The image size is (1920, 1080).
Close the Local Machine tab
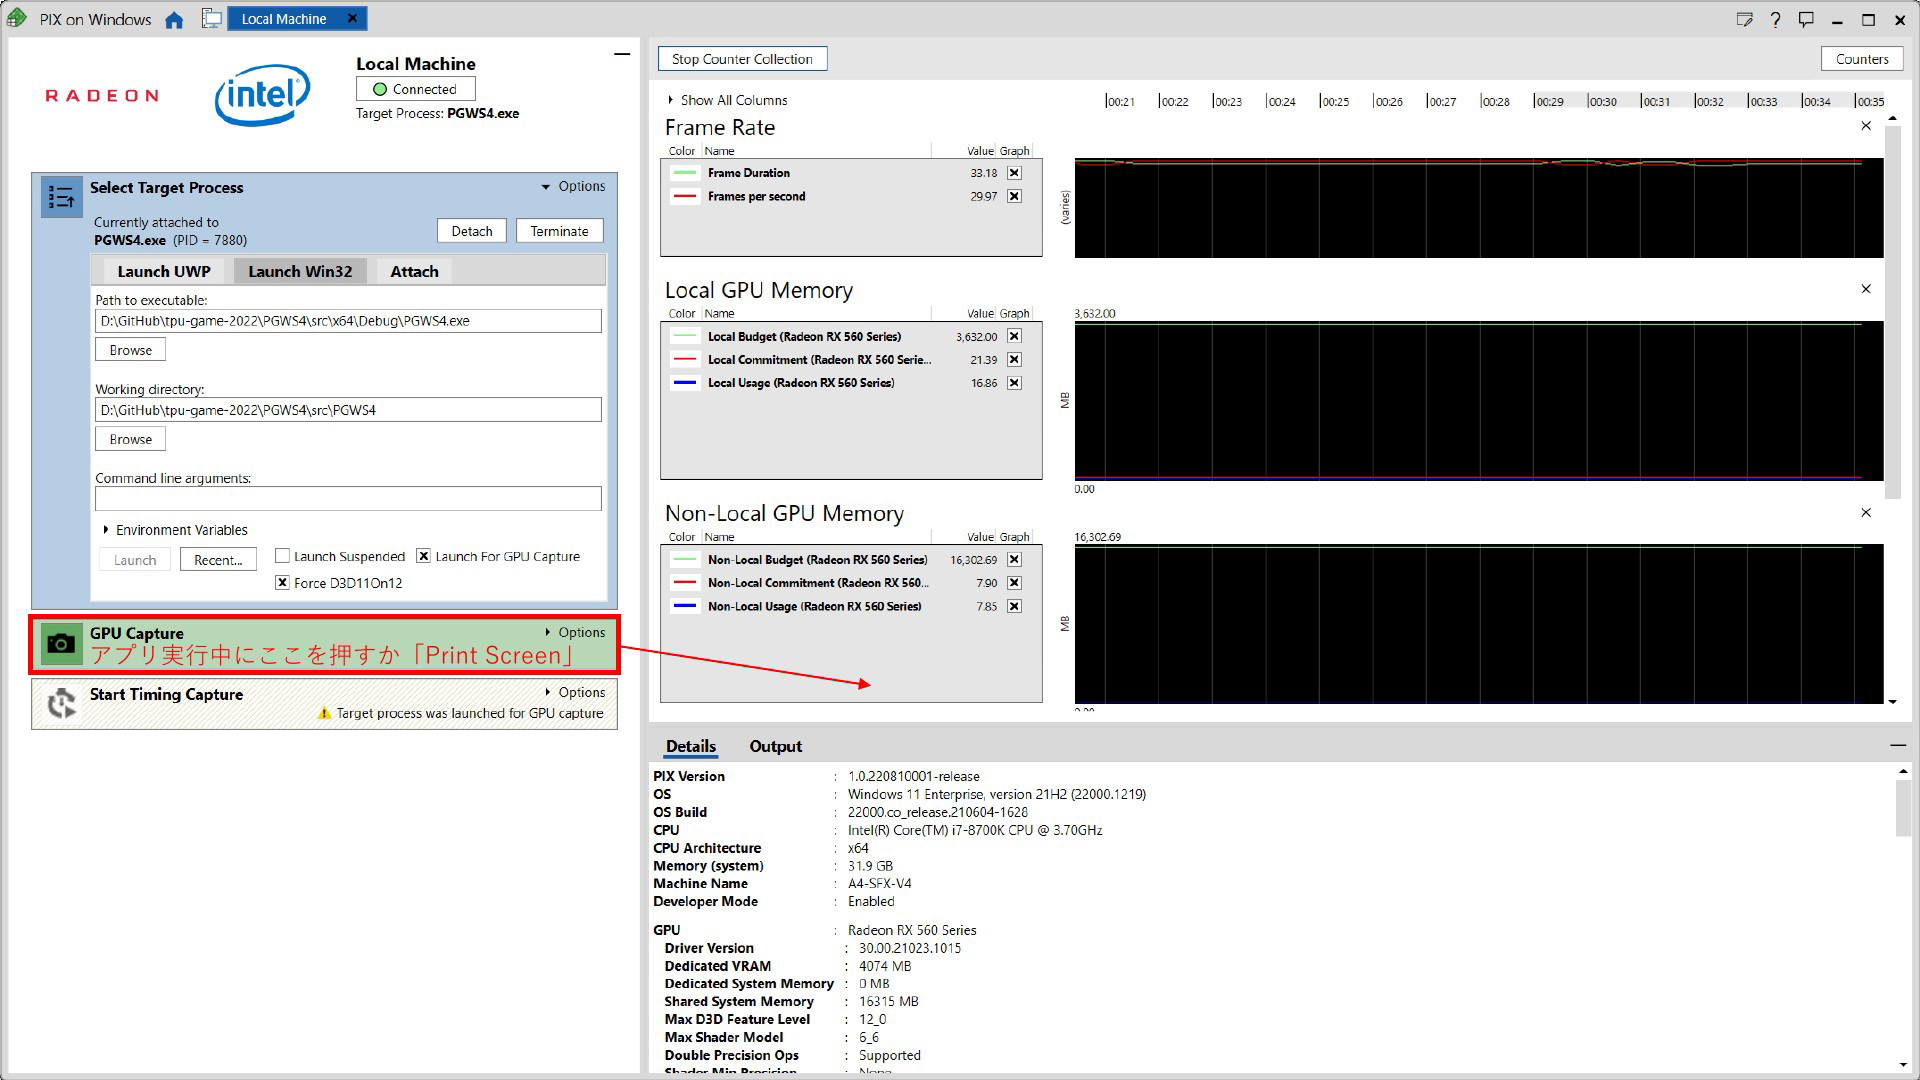(352, 18)
